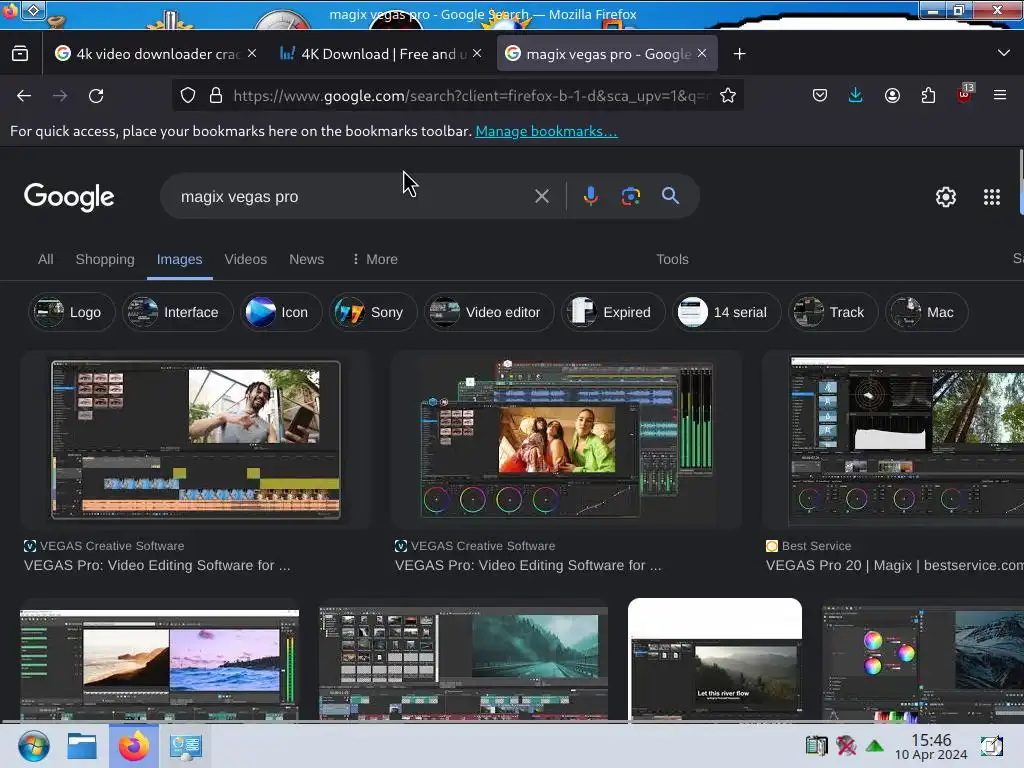
Task: Close the 4k video downloader crack tab
Action: tap(252, 53)
